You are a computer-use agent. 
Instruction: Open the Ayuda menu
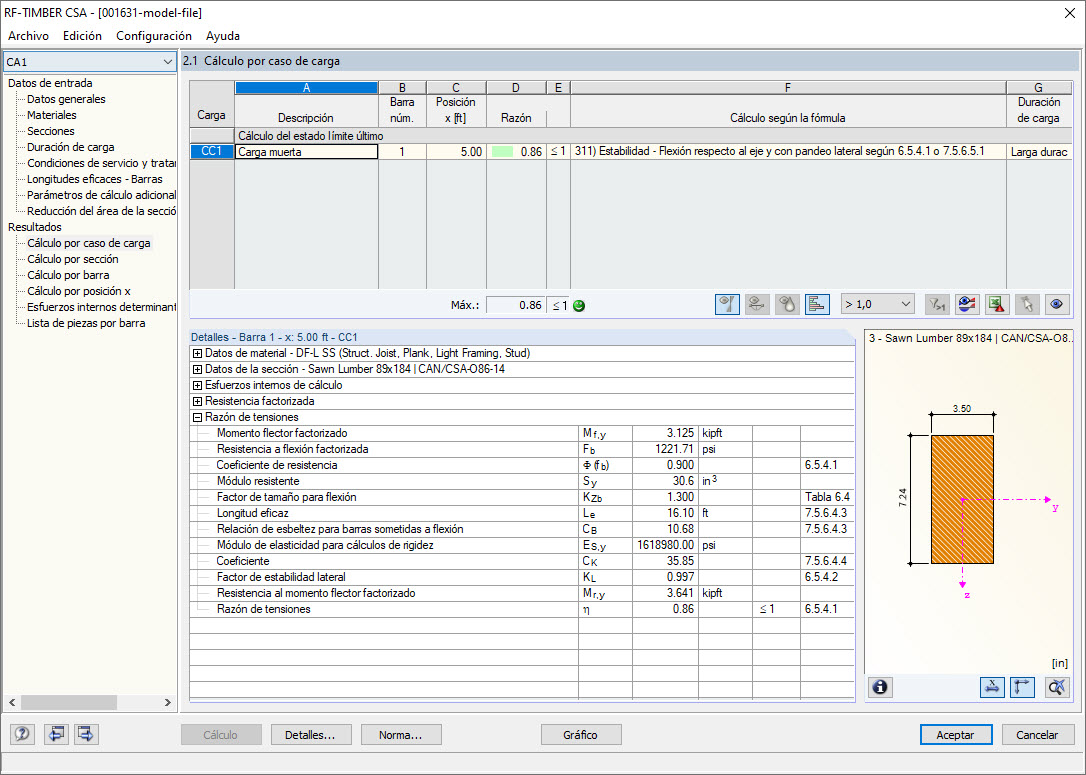pos(223,36)
